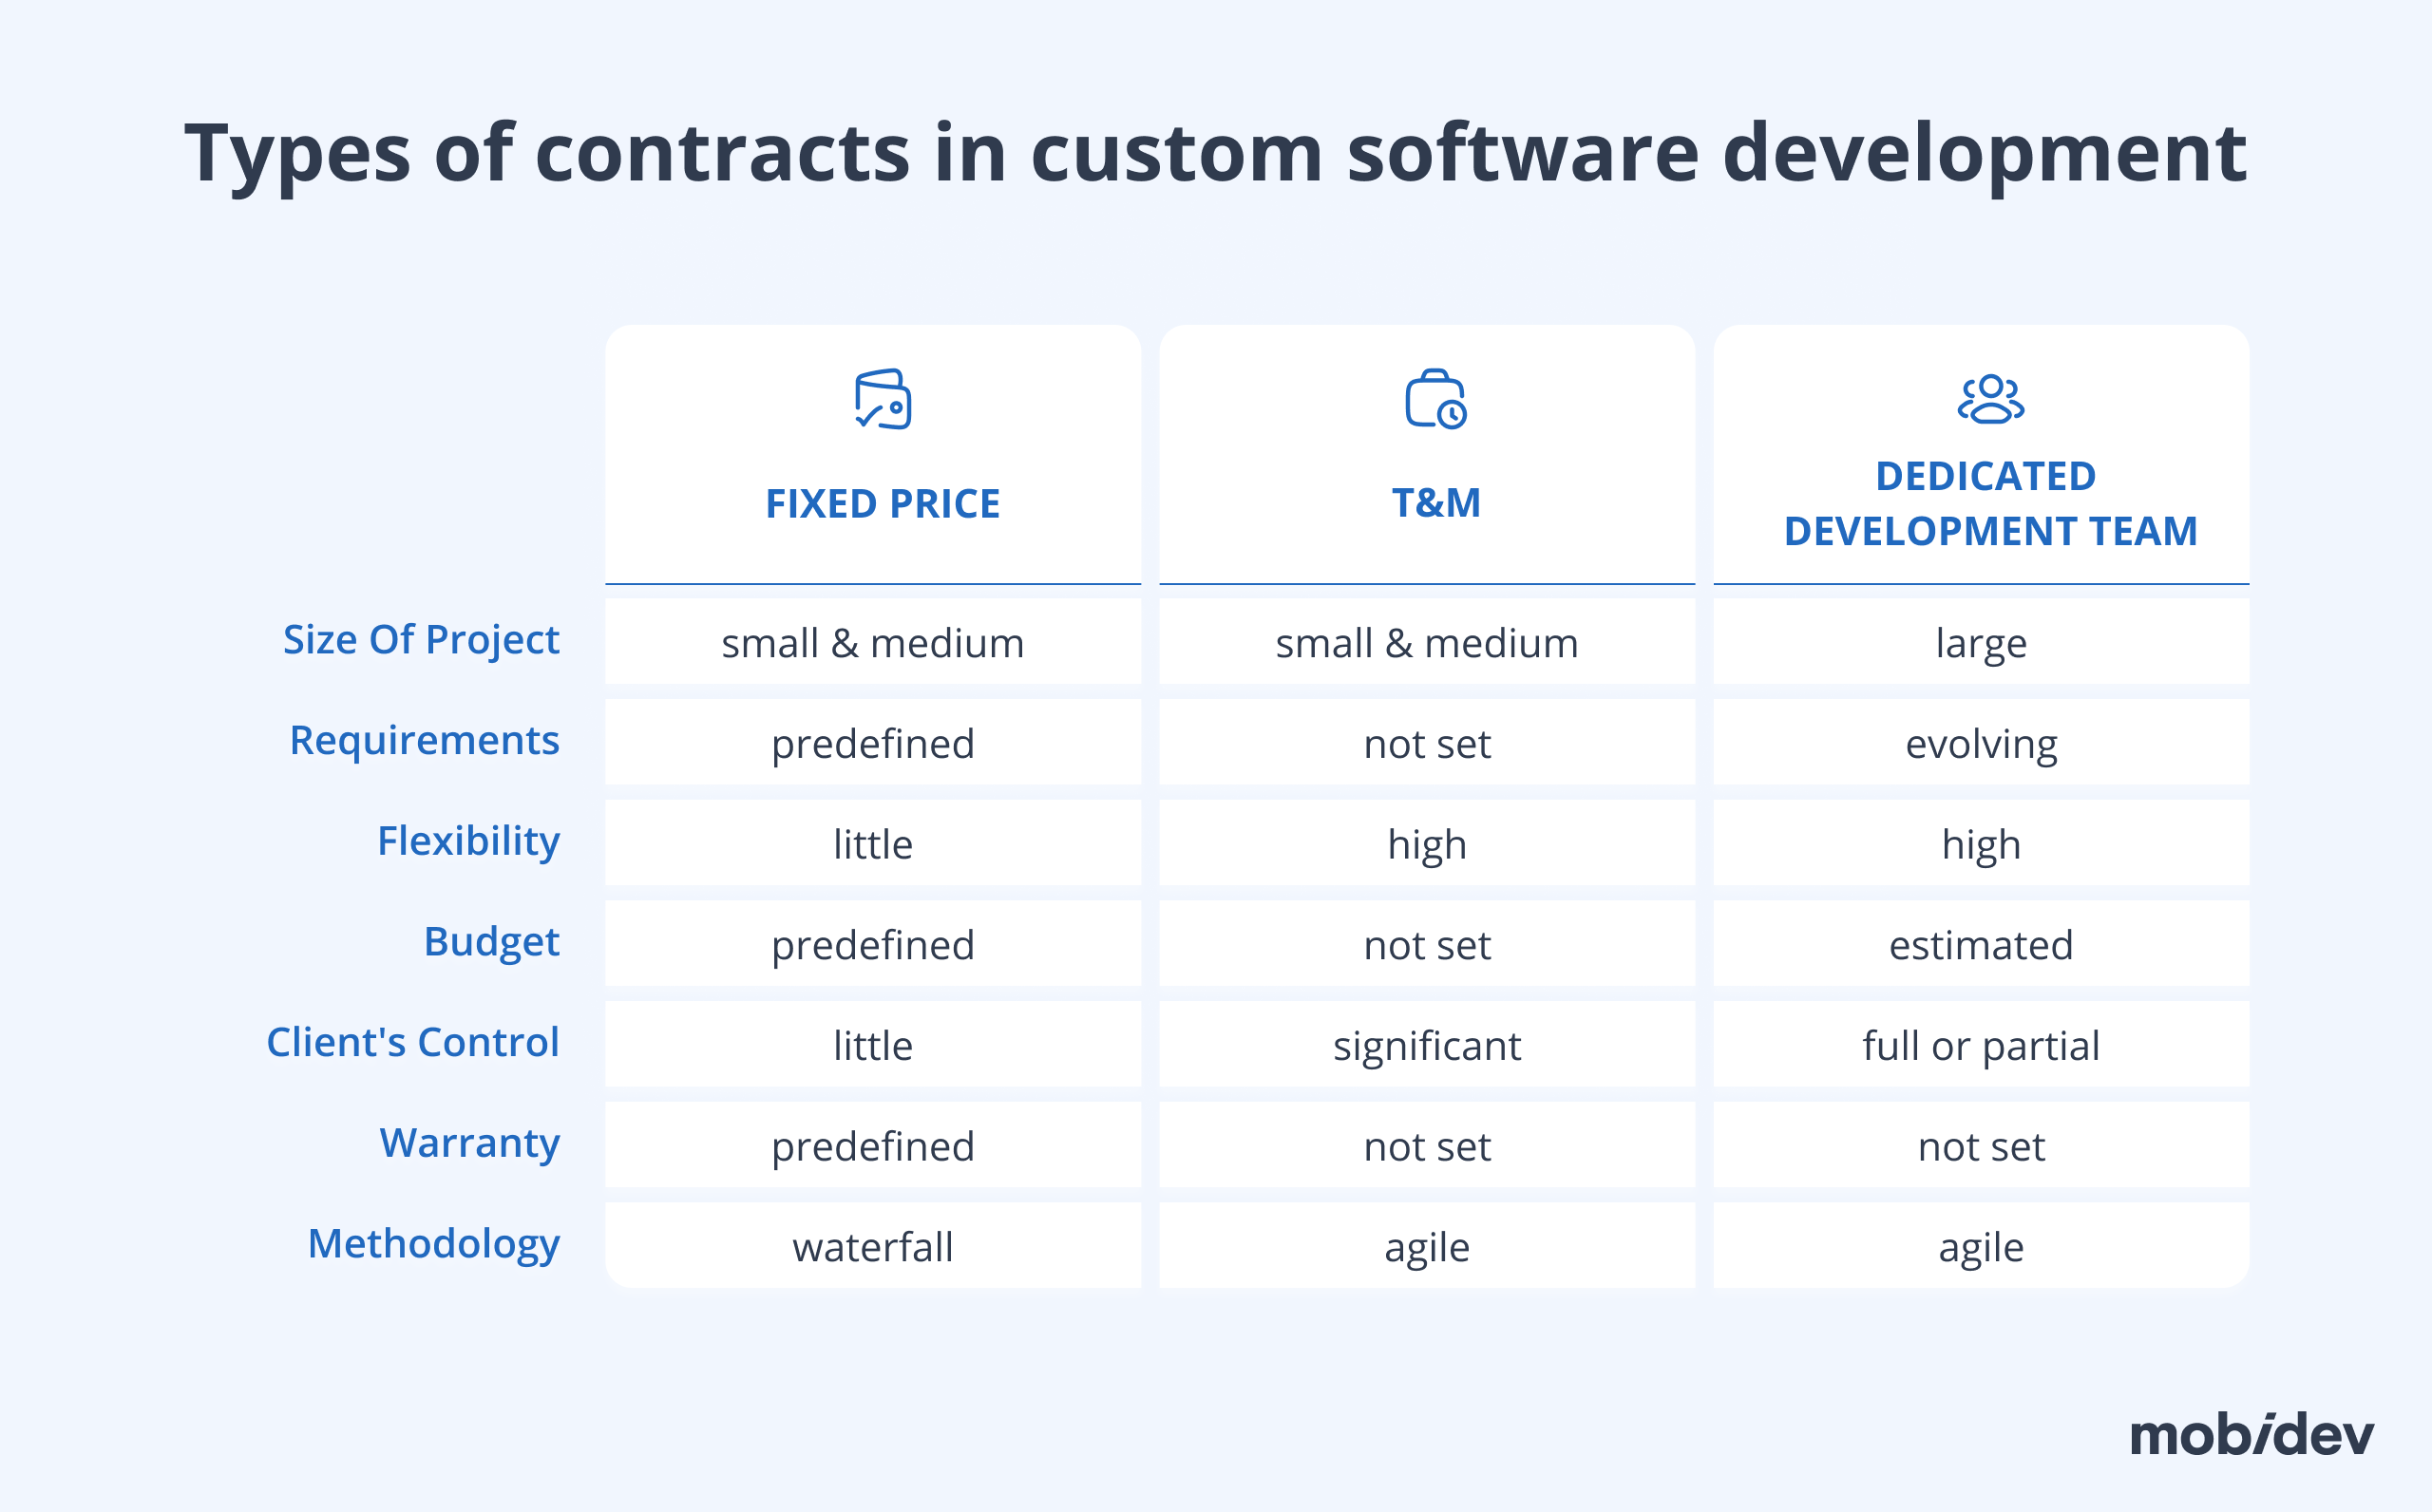Screen dimensions: 2432x1512
Task: Select the Client's Control row label
Action: pyautogui.click(x=412, y=1043)
